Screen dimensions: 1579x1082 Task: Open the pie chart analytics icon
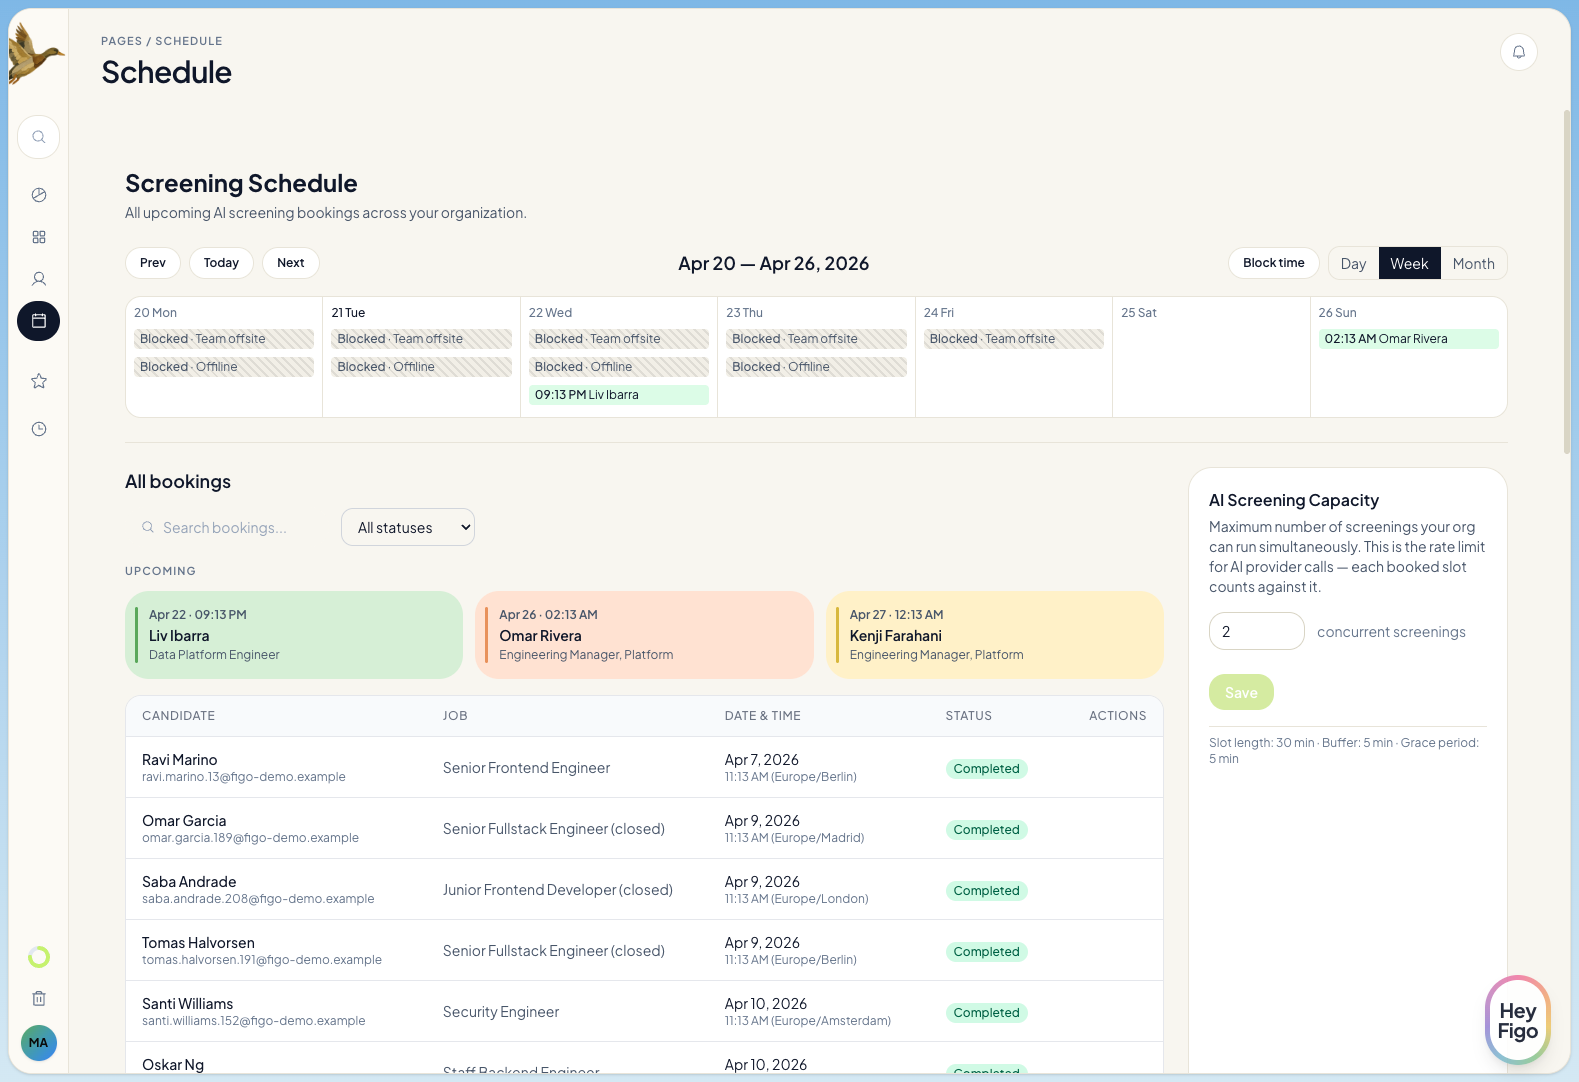click(39, 195)
